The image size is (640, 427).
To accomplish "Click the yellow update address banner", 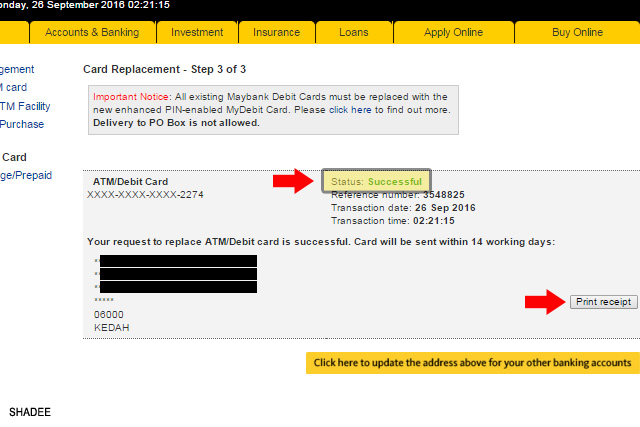I will 473,363.
